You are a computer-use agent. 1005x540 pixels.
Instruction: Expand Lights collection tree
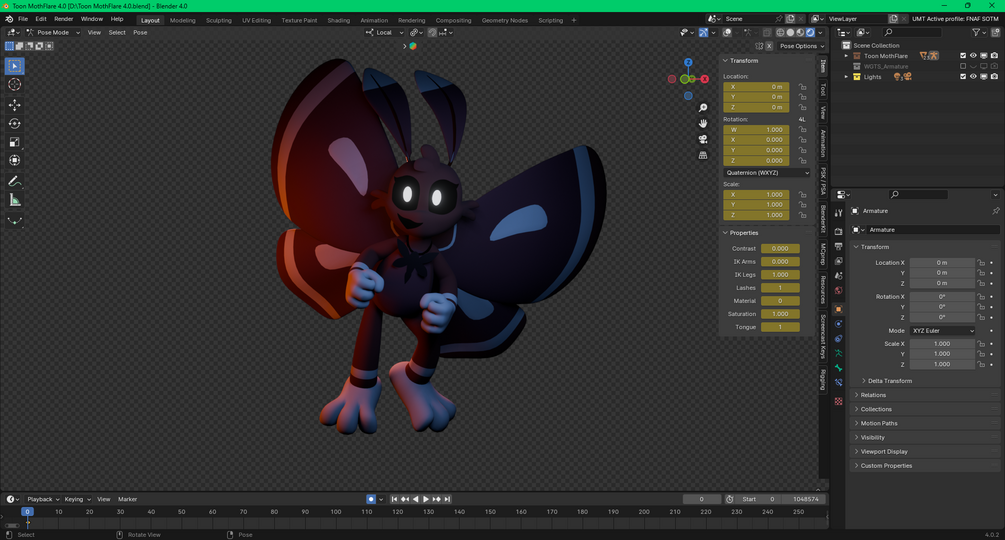coord(846,77)
